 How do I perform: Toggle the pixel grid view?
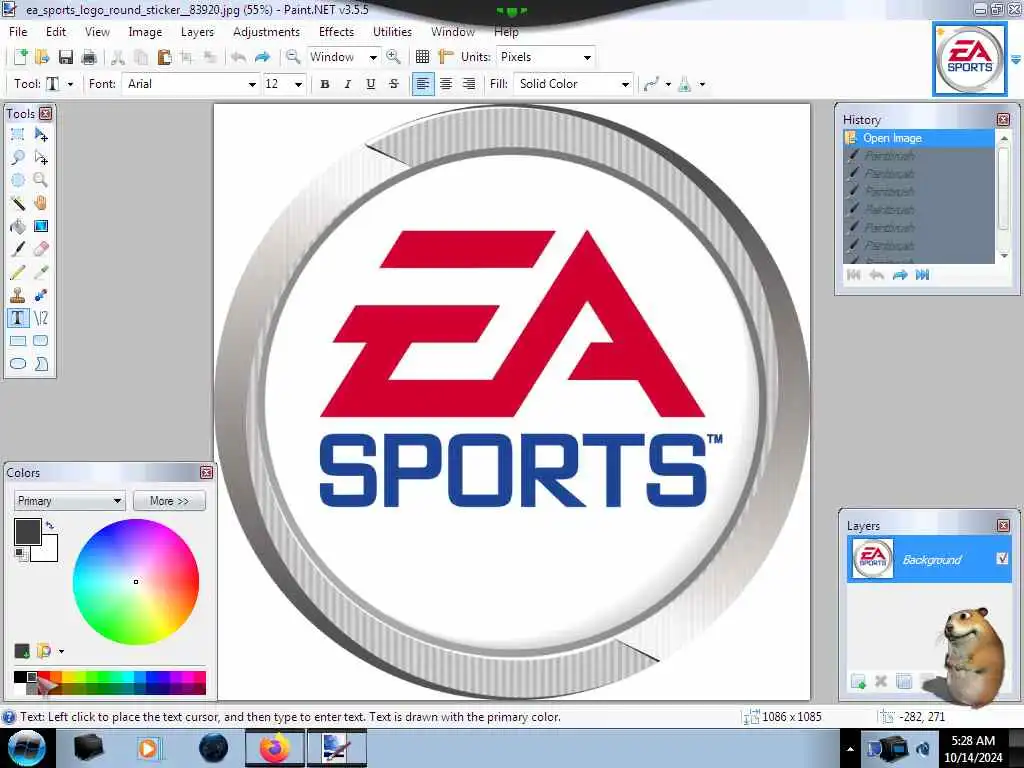pyautogui.click(x=423, y=57)
